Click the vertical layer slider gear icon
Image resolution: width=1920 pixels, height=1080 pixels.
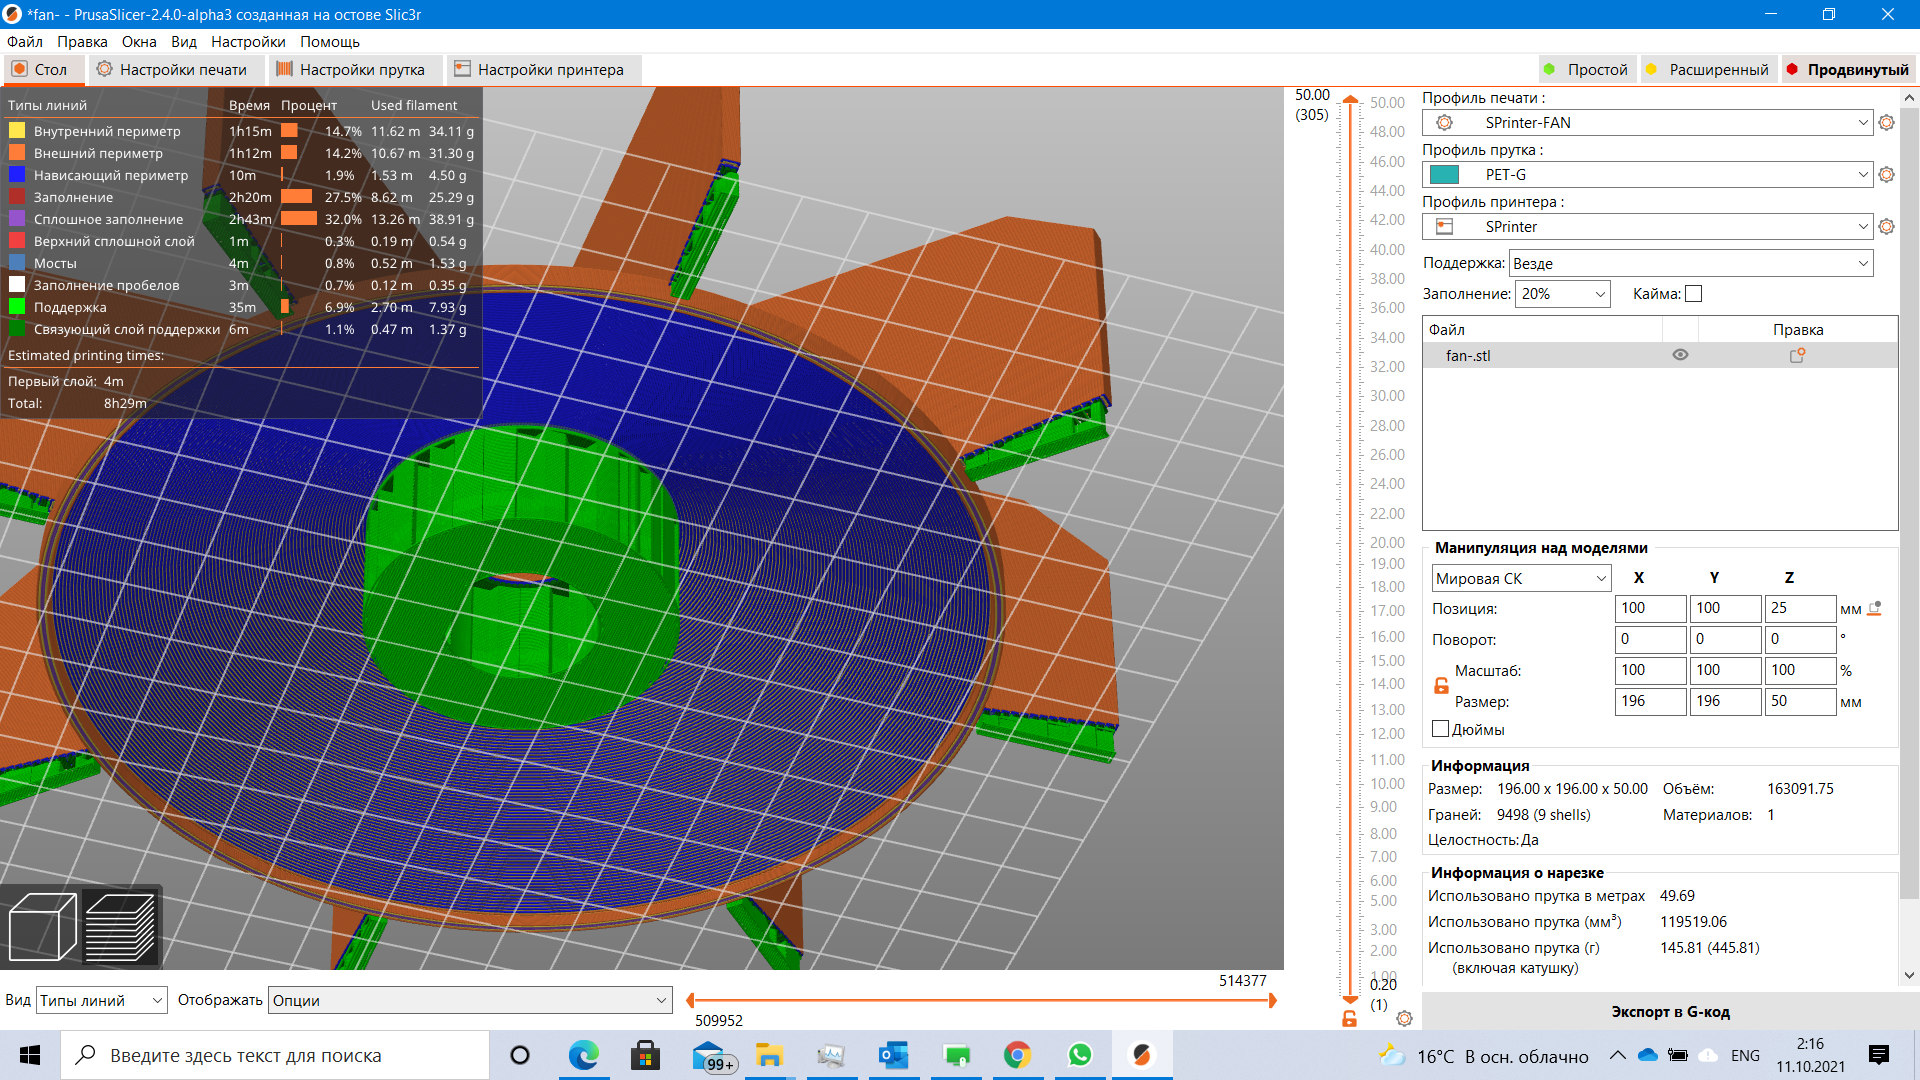(x=1404, y=1018)
